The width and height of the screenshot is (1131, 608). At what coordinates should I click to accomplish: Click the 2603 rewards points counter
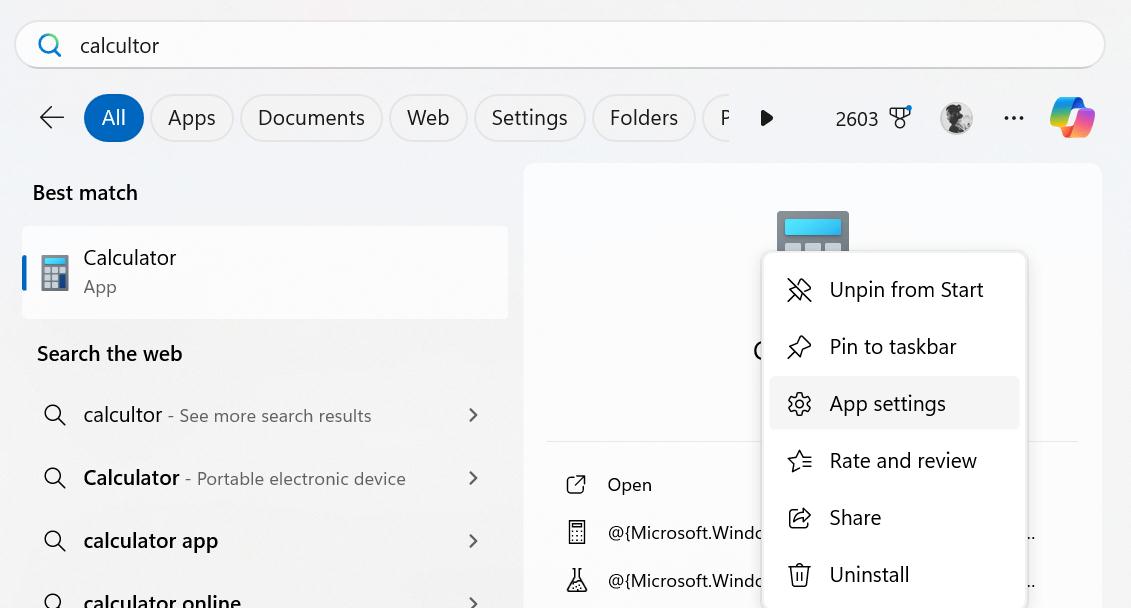(856, 118)
